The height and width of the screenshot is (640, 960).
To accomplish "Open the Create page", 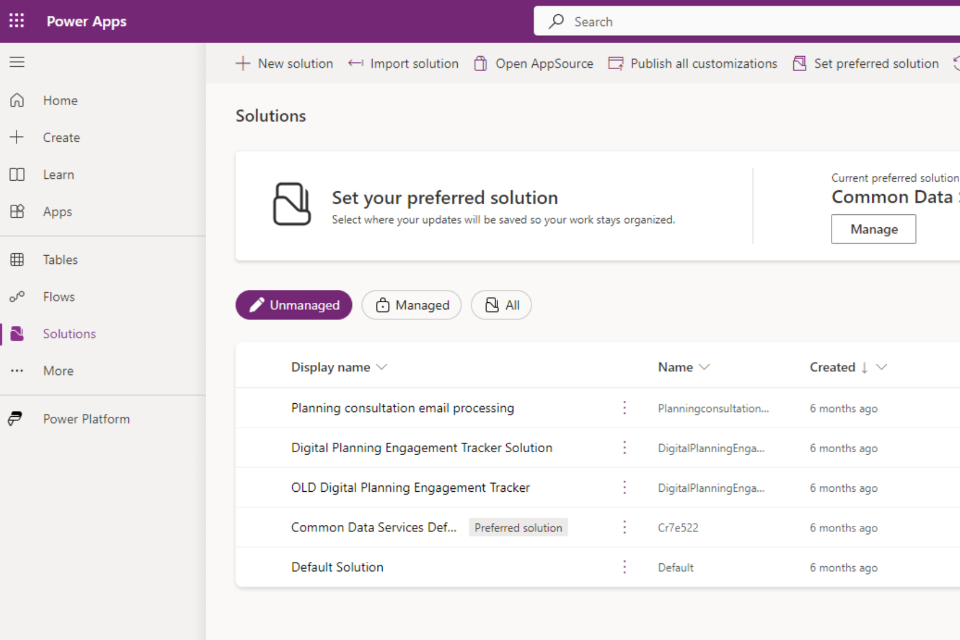I will click(x=61, y=137).
